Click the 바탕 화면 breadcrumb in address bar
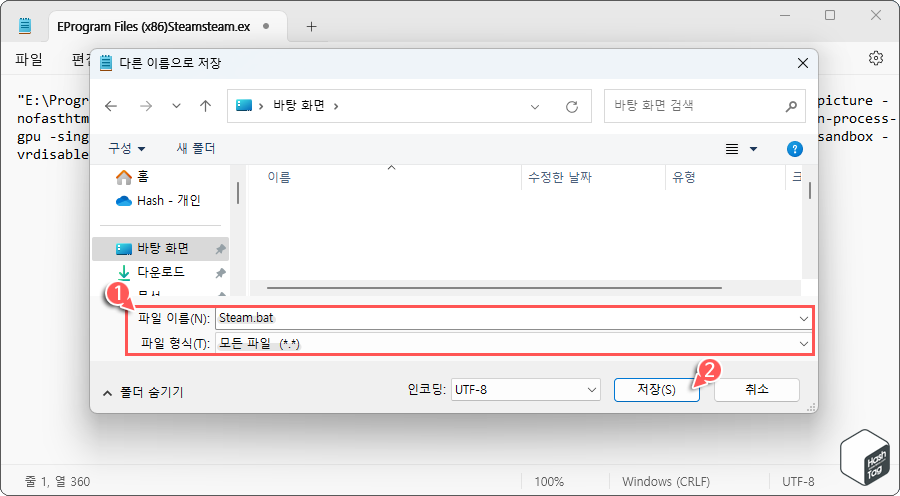 click(x=298, y=106)
